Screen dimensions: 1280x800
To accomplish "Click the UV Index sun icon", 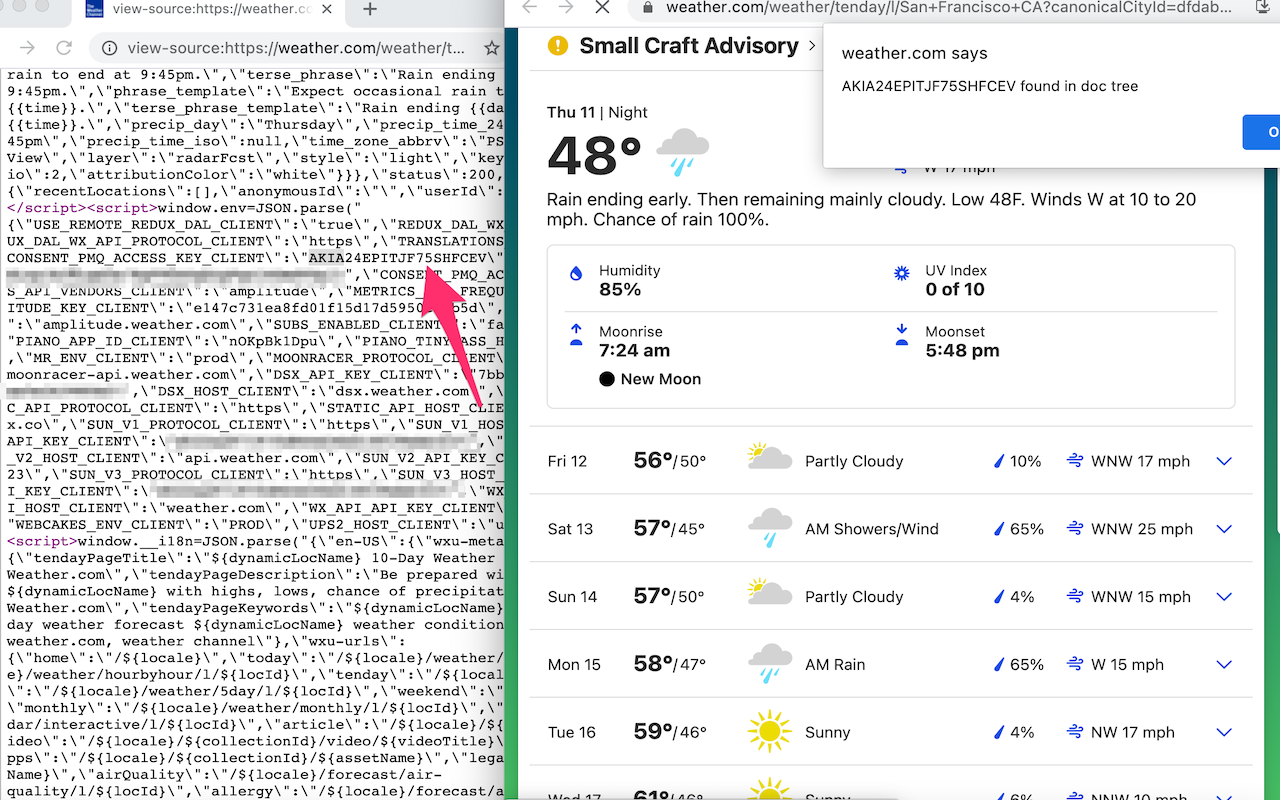I will point(901,272).
